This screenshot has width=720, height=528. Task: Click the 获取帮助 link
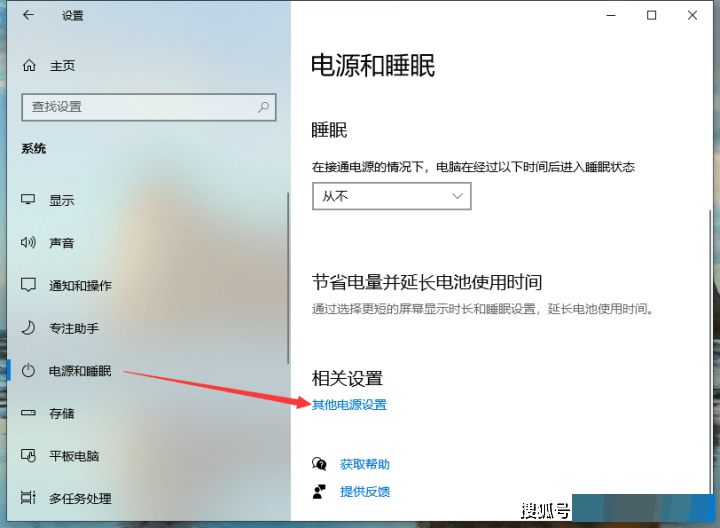(x=365, y=464)
